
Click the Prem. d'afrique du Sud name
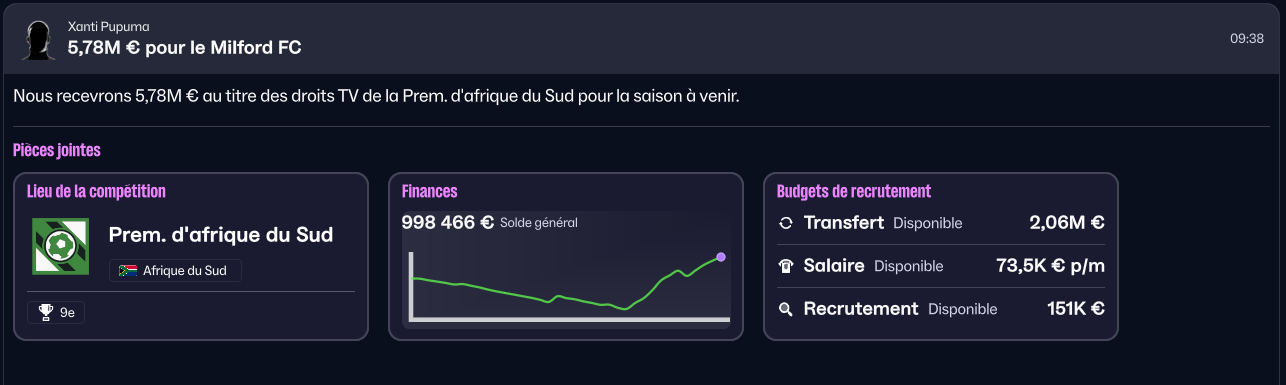point(221,235)
